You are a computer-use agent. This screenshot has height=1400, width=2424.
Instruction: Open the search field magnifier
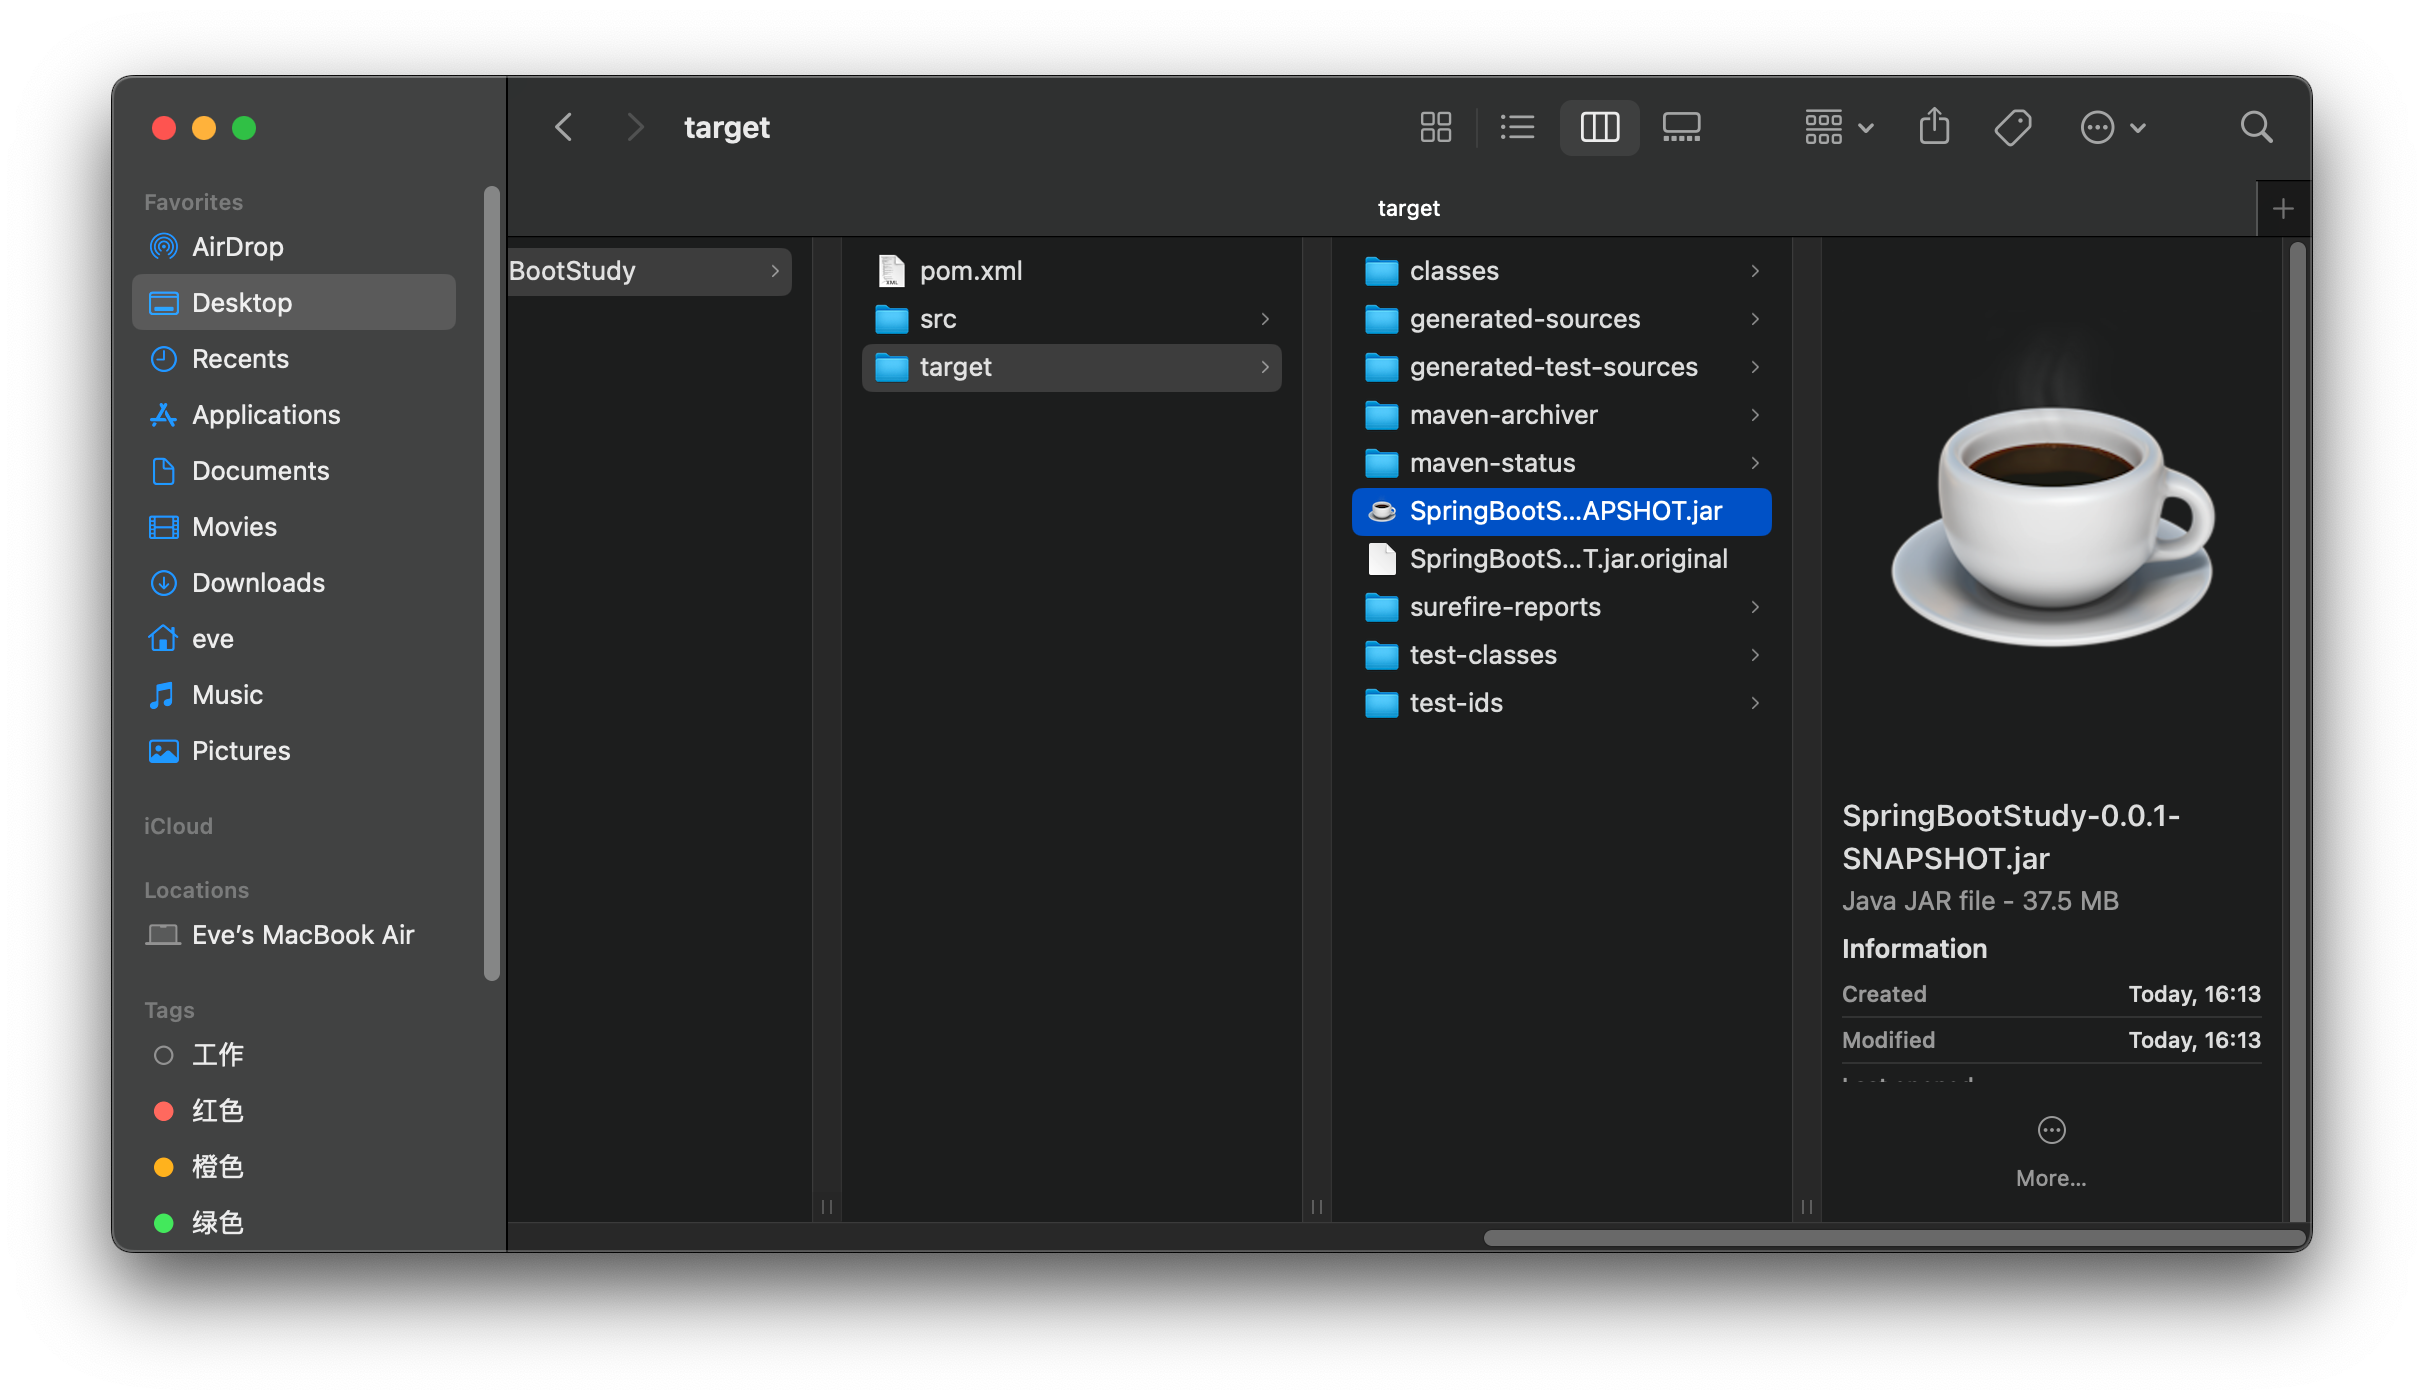tap(2256, 127)
